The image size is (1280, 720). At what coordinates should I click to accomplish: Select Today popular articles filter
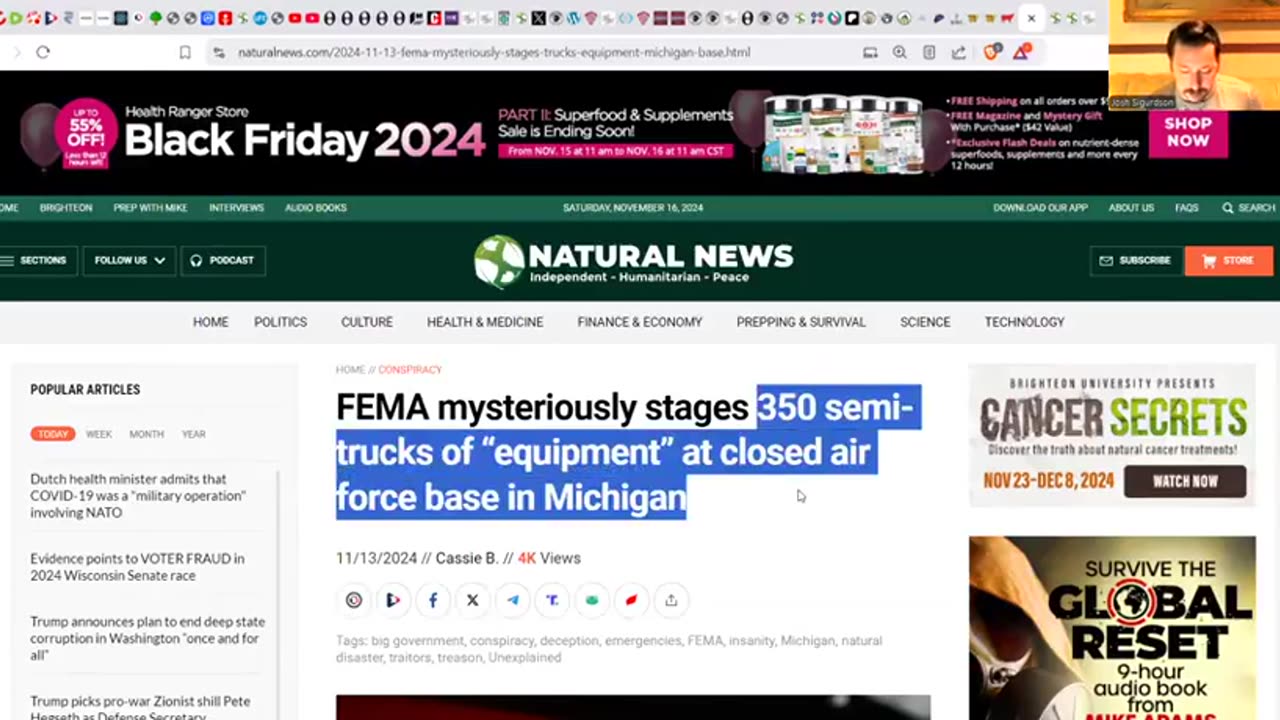coord(53,434)
